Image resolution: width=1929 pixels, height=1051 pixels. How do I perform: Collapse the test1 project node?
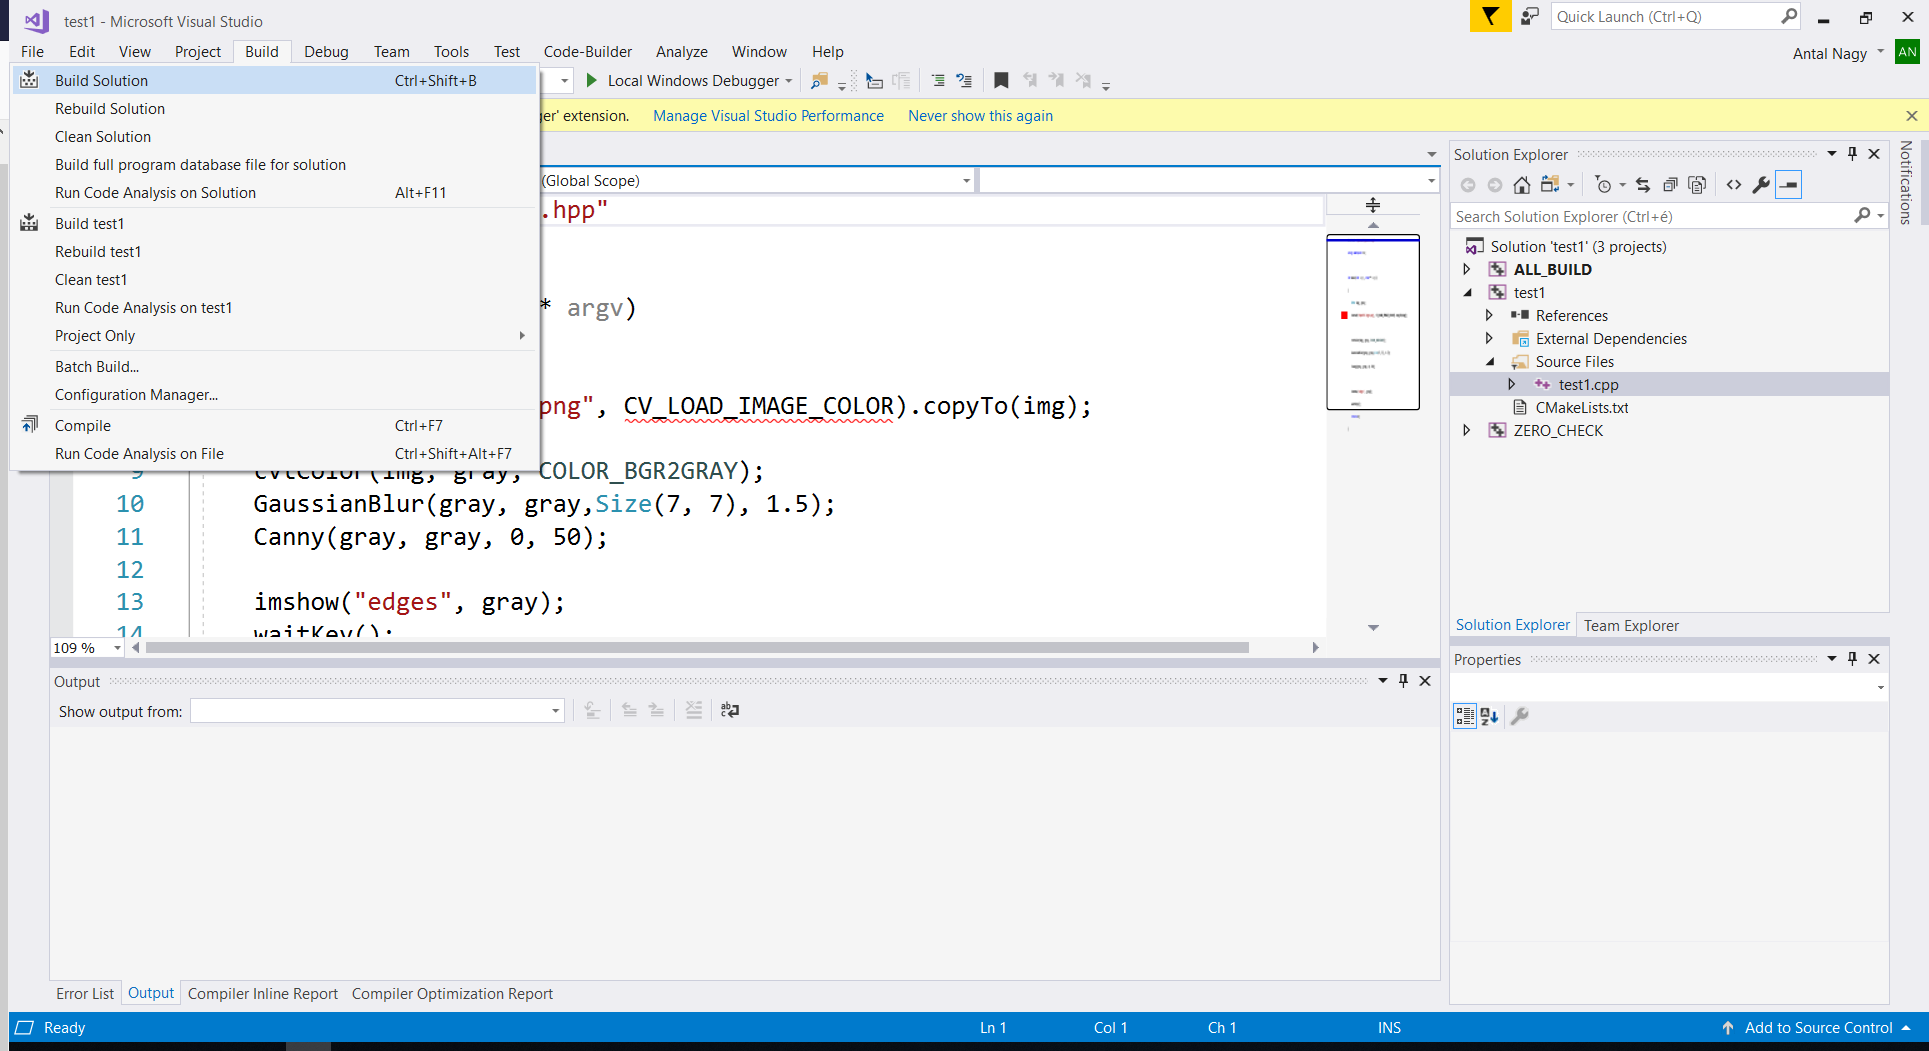[x=1467, y=293]
